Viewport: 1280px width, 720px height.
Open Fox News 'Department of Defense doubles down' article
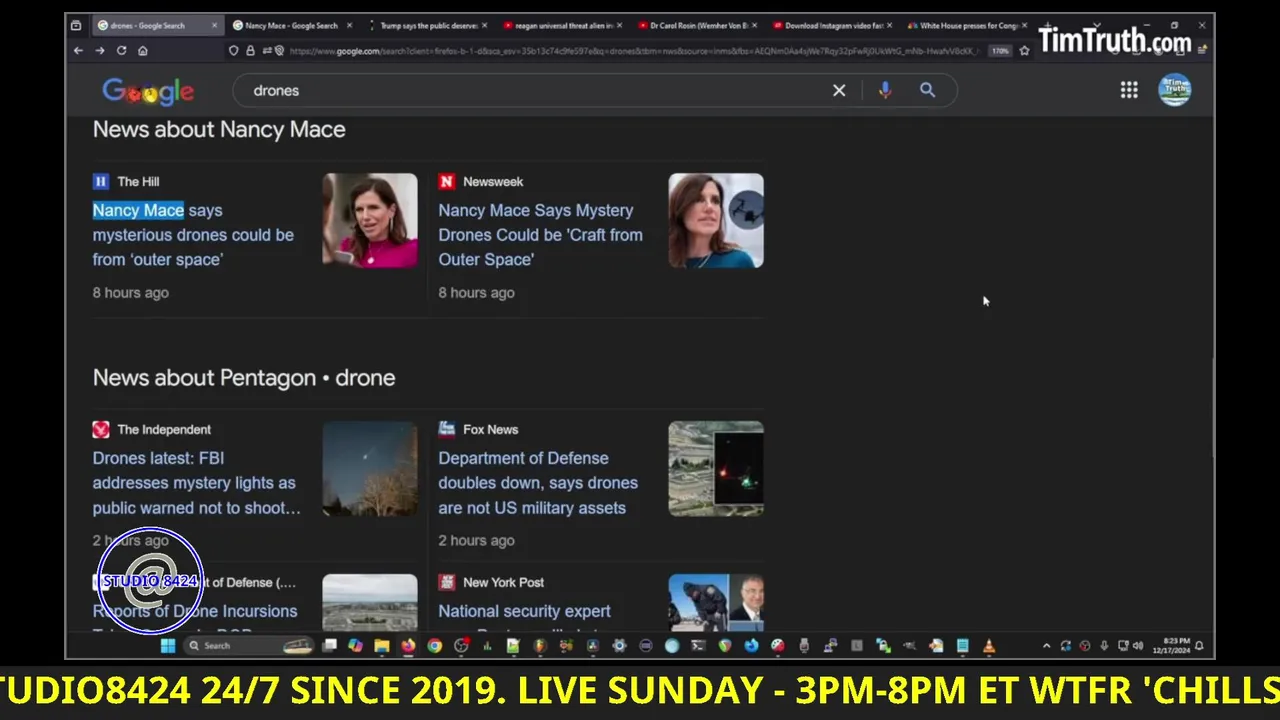point(538,483)
